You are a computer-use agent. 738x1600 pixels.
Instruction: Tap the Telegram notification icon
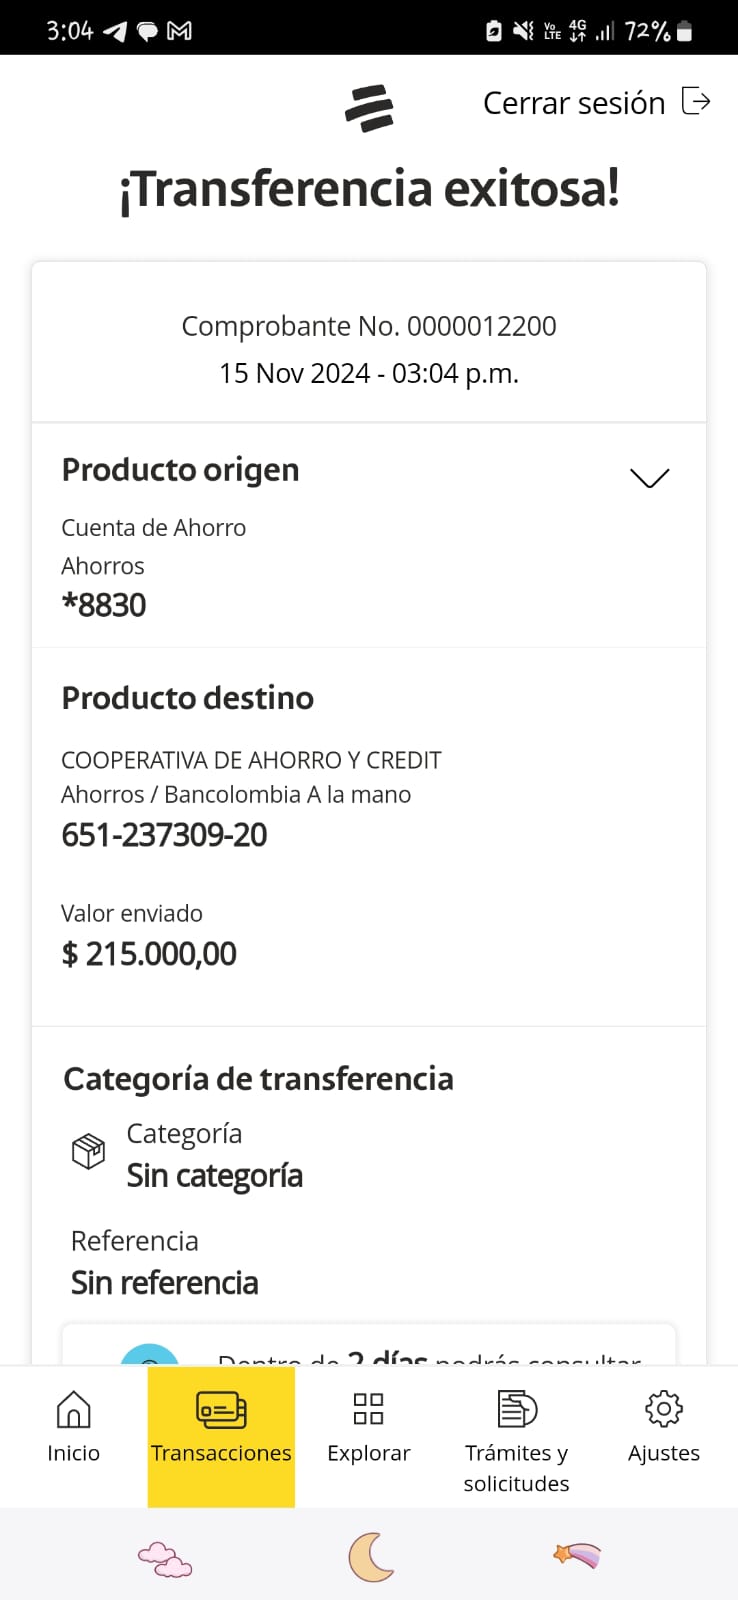tap(115, 31)
